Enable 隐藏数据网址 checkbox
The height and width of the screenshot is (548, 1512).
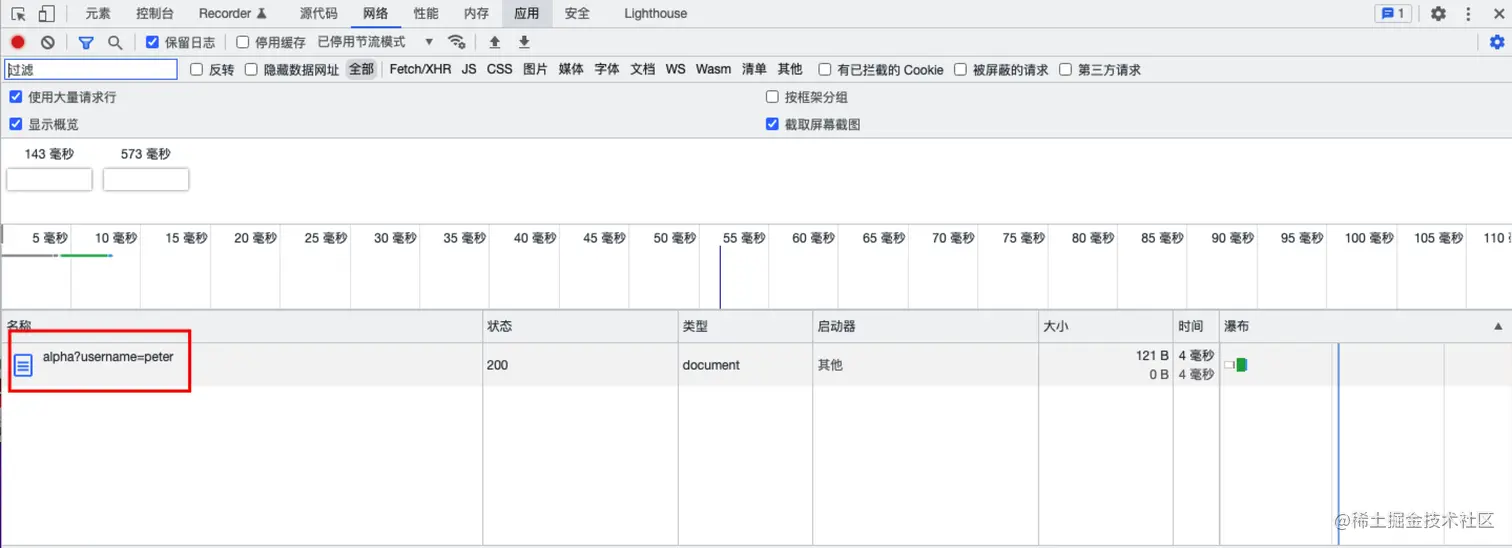(252, 70)
